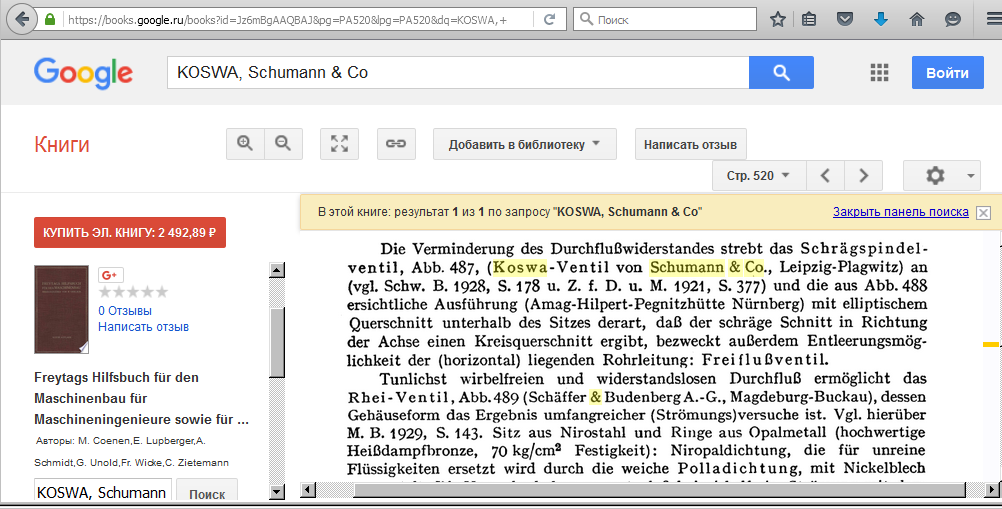
Task: Open the gear settings menu
Action: pos(942,175)
